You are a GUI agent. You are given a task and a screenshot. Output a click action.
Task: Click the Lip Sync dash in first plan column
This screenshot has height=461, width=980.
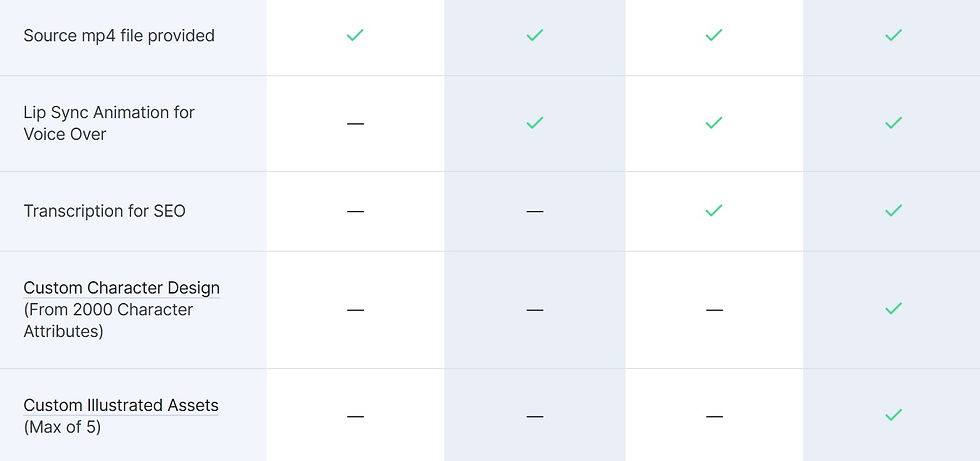[355, 123]
